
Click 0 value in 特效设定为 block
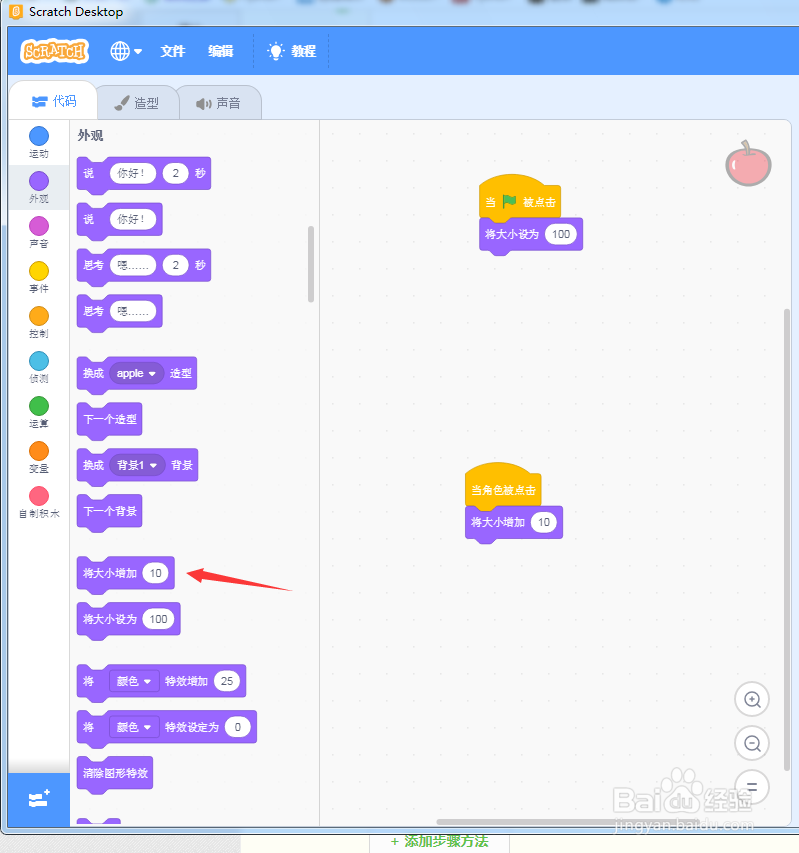coord(238,727)
